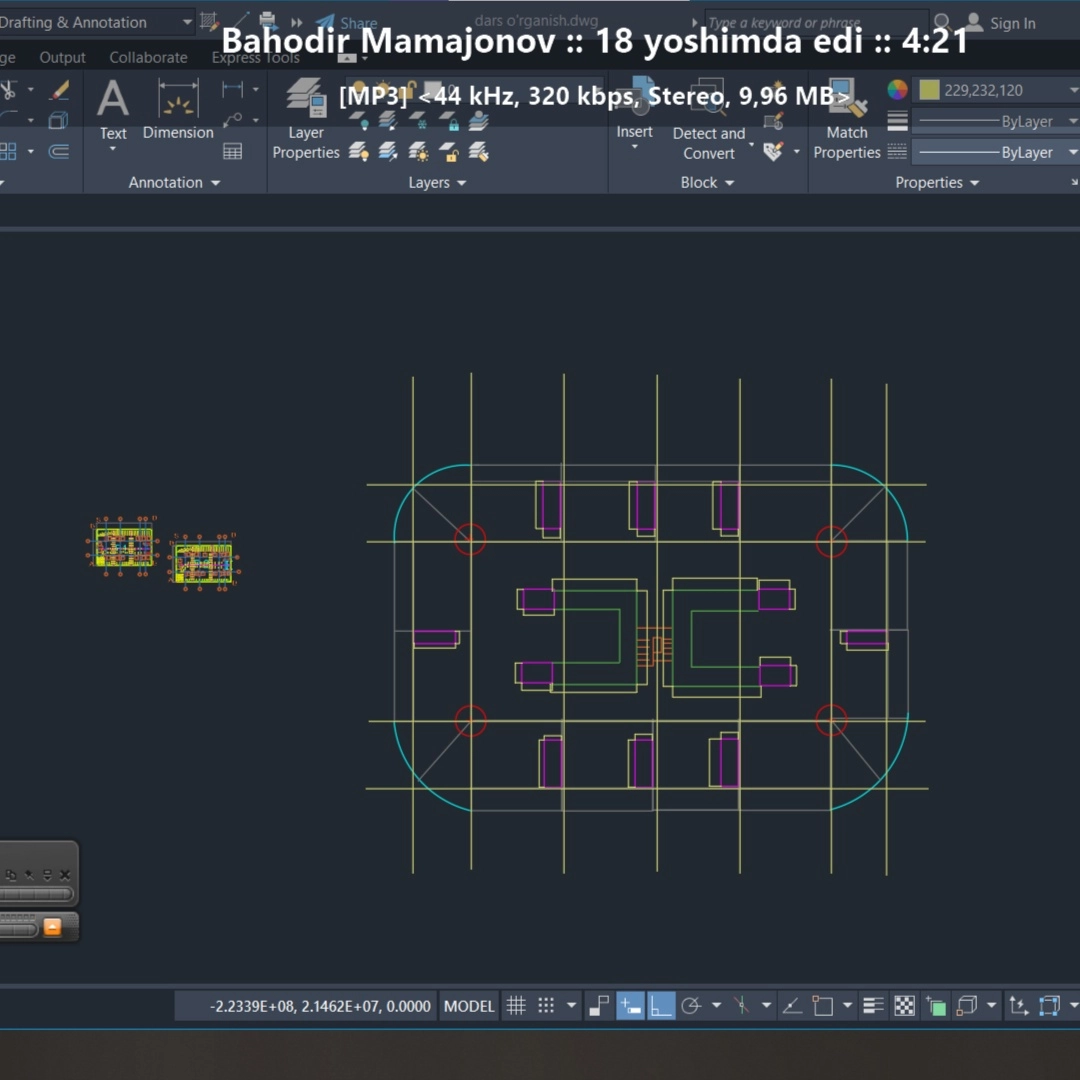Open the Dimension tool
The image size is (1080, 1080).
pyautogui.click(x=178, y=110)
